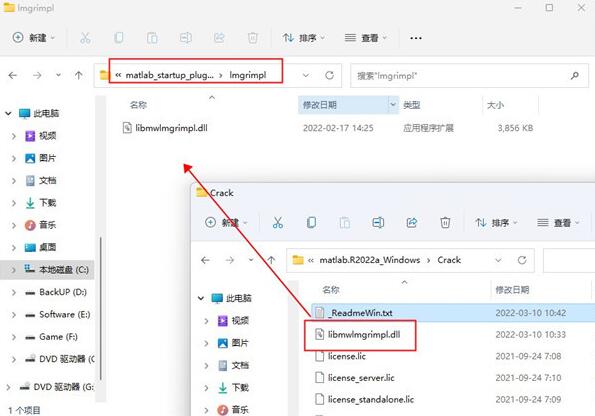This screenshot has width=595, height=416.
Task: Select license_standalone.lic file
Action: point(371,399)
